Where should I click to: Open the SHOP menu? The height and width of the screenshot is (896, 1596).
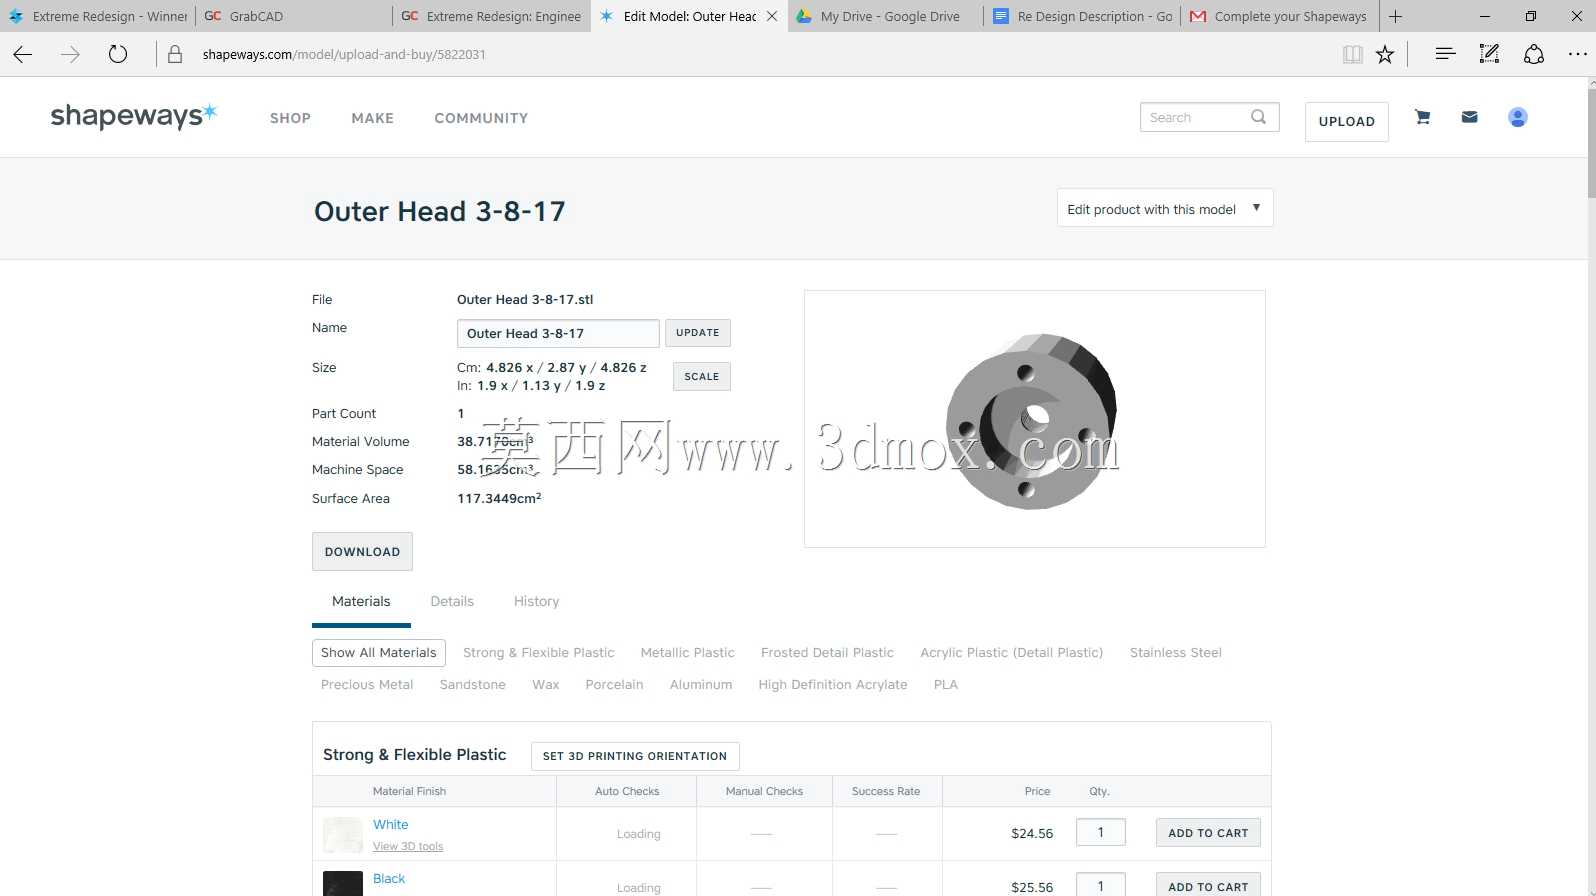pyautogui.click(x=290, y=118)
